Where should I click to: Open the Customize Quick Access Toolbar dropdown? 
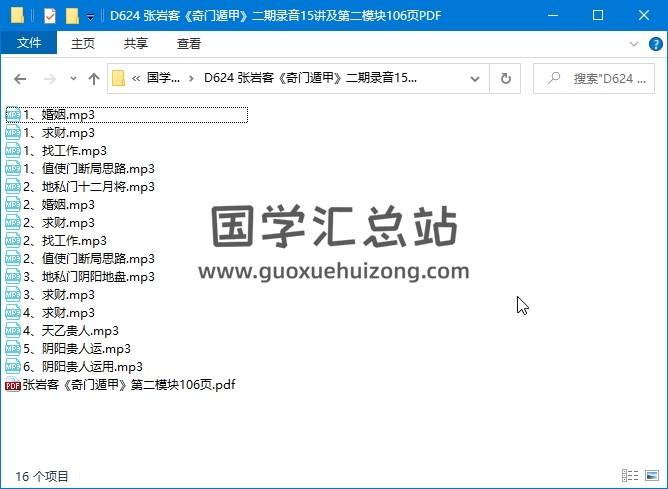(x=90, y=17)
